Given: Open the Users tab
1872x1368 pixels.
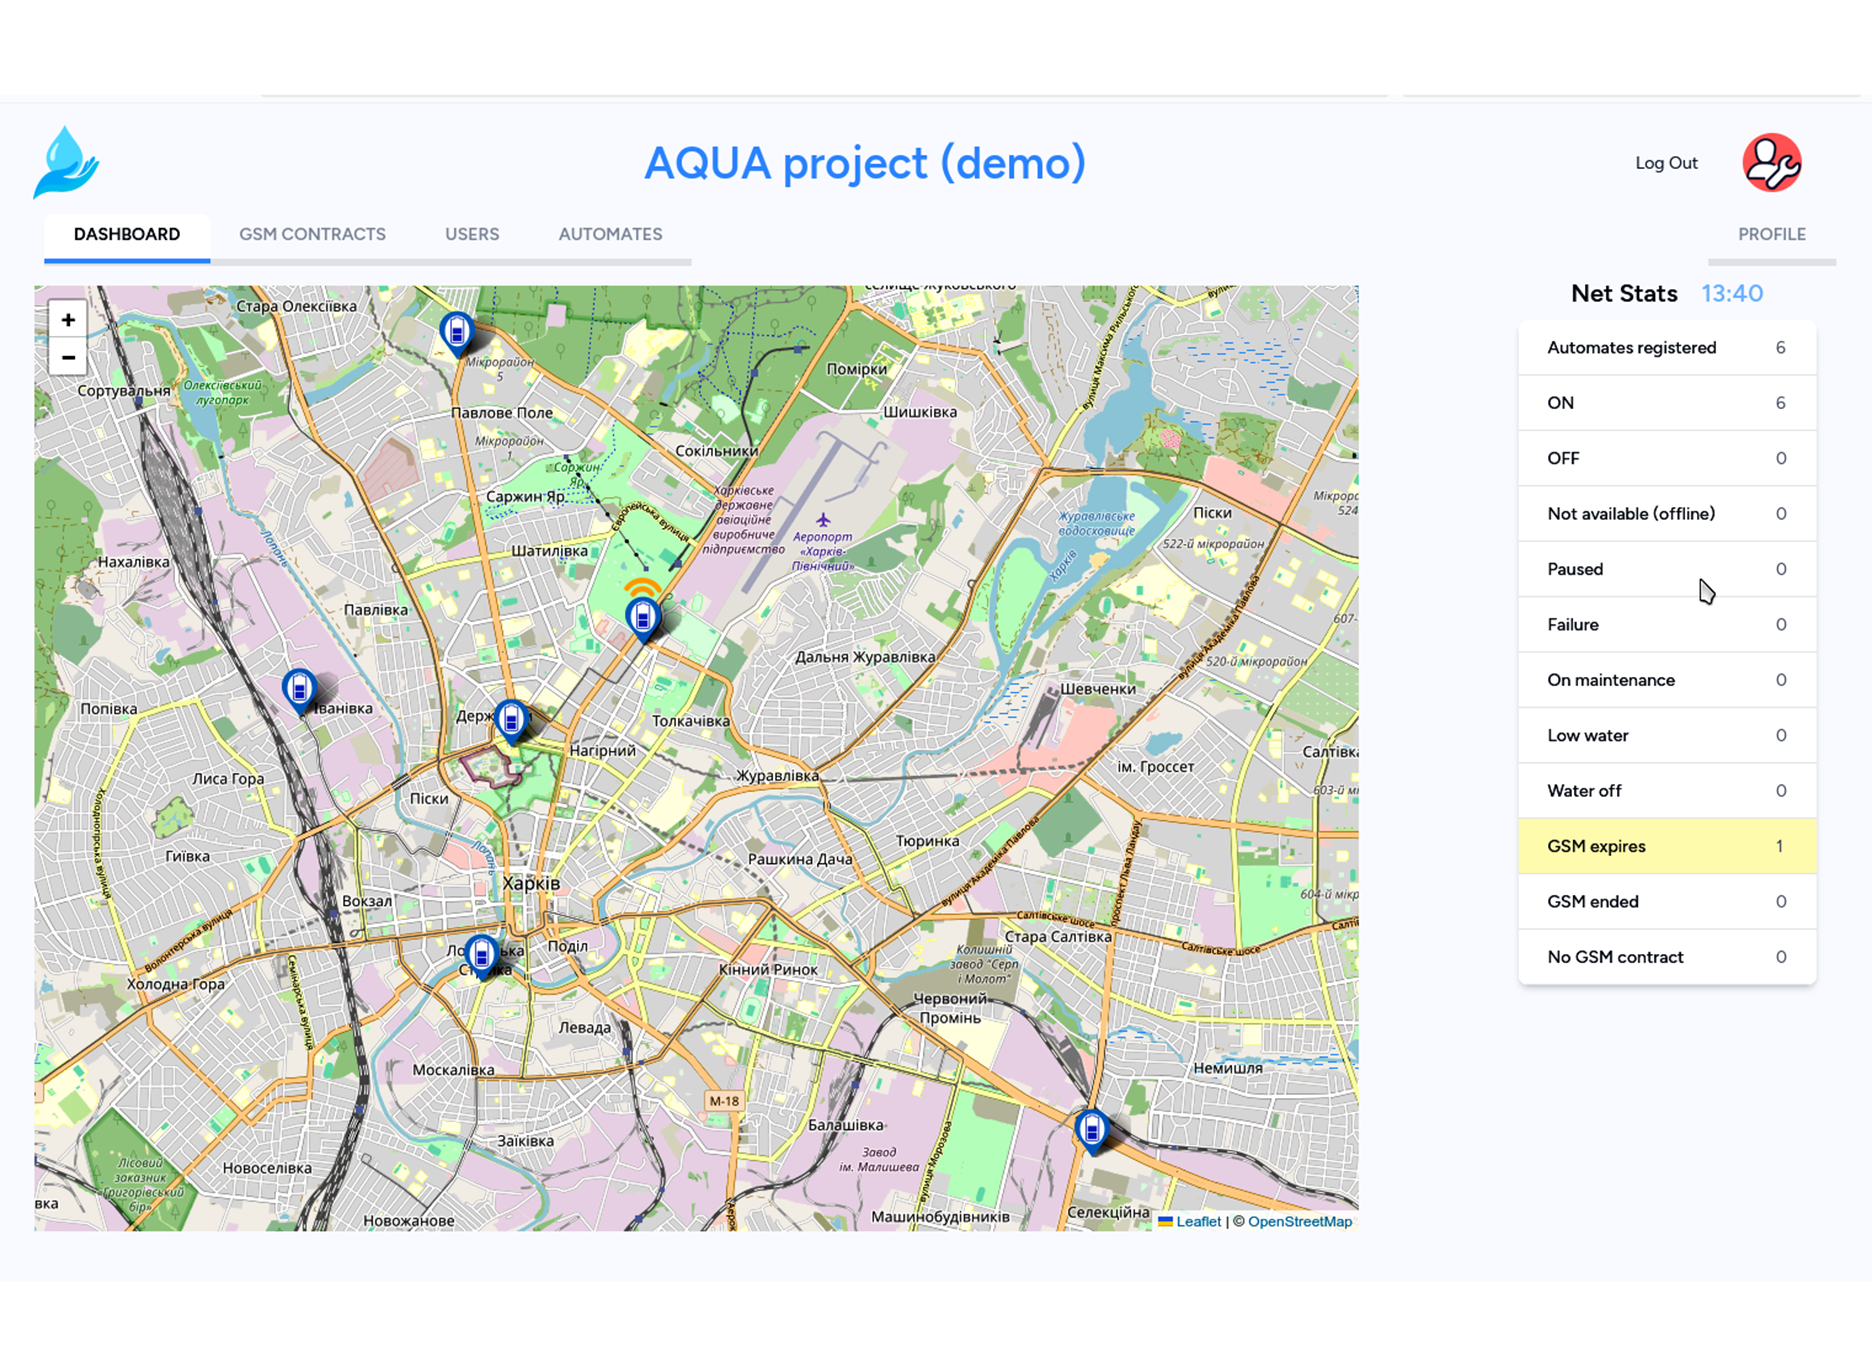Looking at the screenshot, I should (x=472, y=234).
